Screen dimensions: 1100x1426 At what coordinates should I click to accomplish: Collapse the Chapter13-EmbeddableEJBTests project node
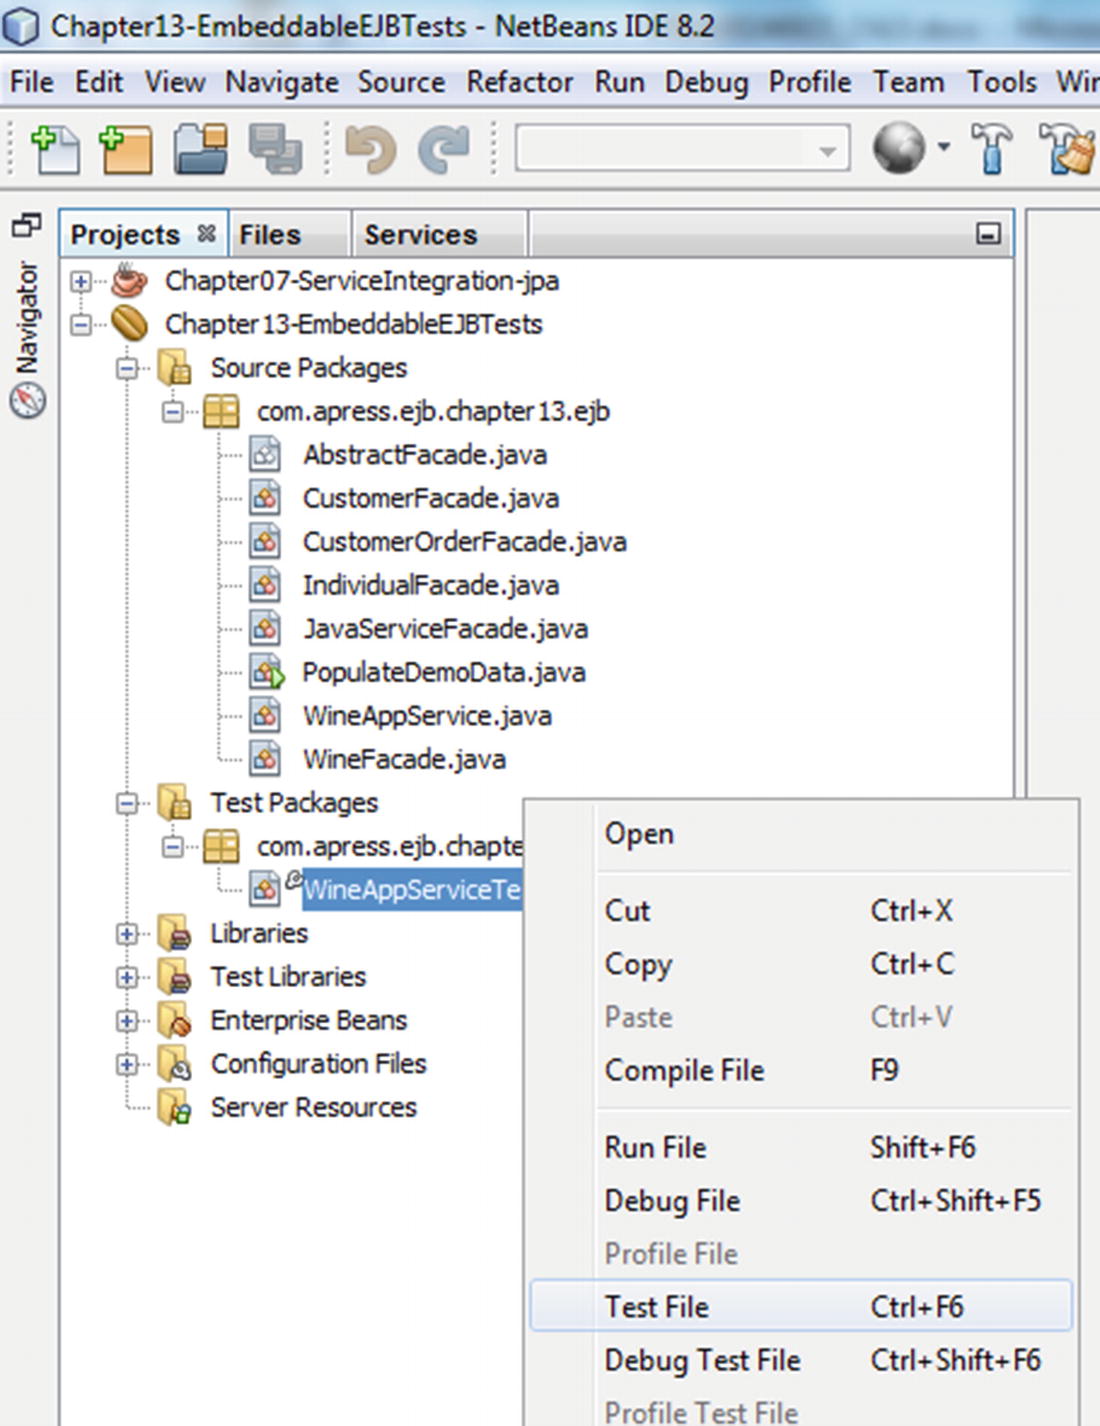[x=81, y=324]
